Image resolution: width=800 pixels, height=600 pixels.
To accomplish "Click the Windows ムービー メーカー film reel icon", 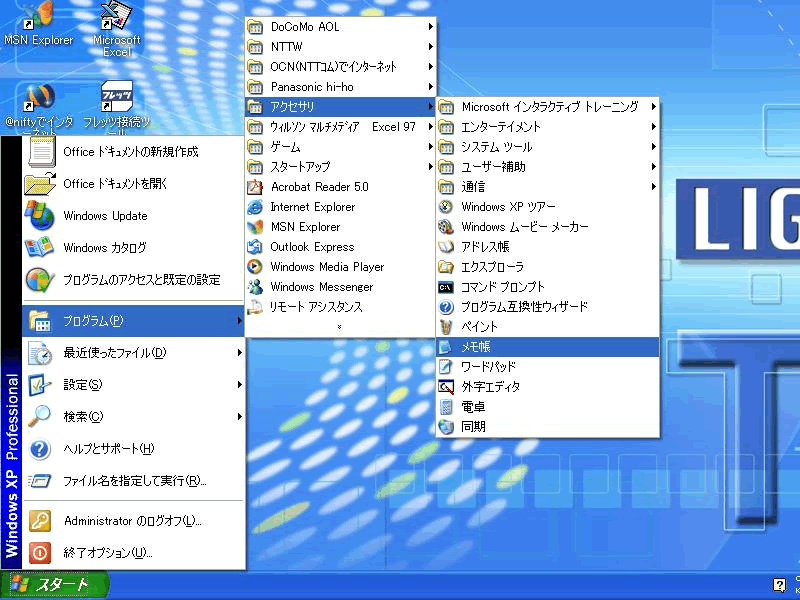I will click(446, 227).
